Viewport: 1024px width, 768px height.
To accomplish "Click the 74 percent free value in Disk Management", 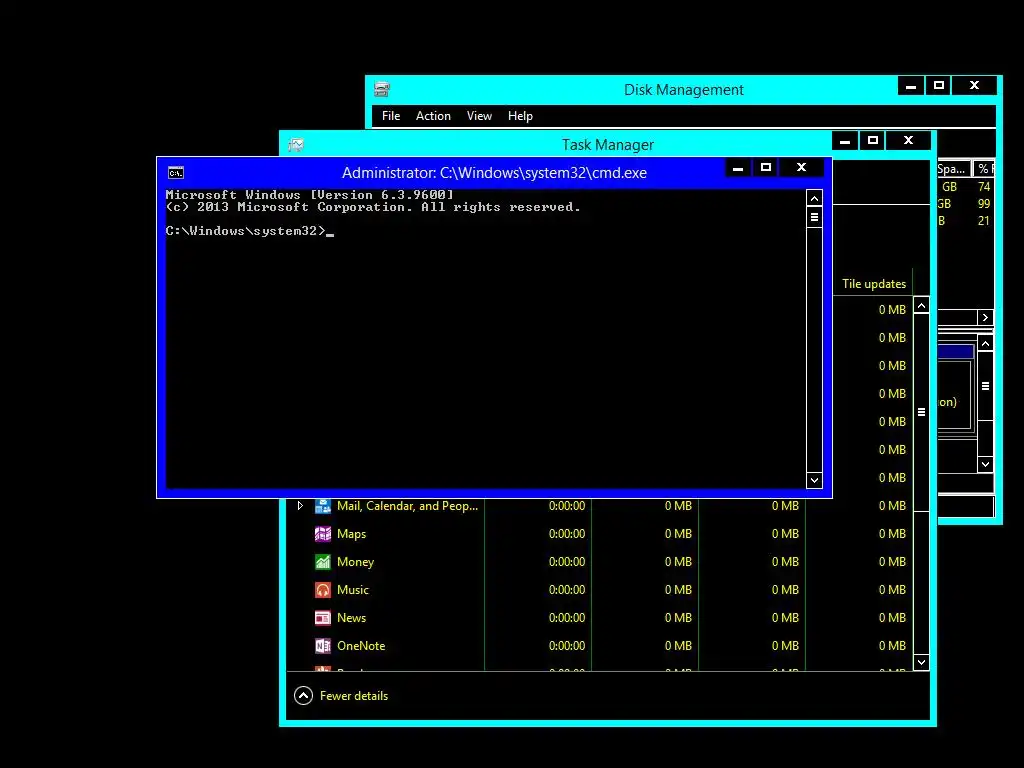I will point(984,187).
